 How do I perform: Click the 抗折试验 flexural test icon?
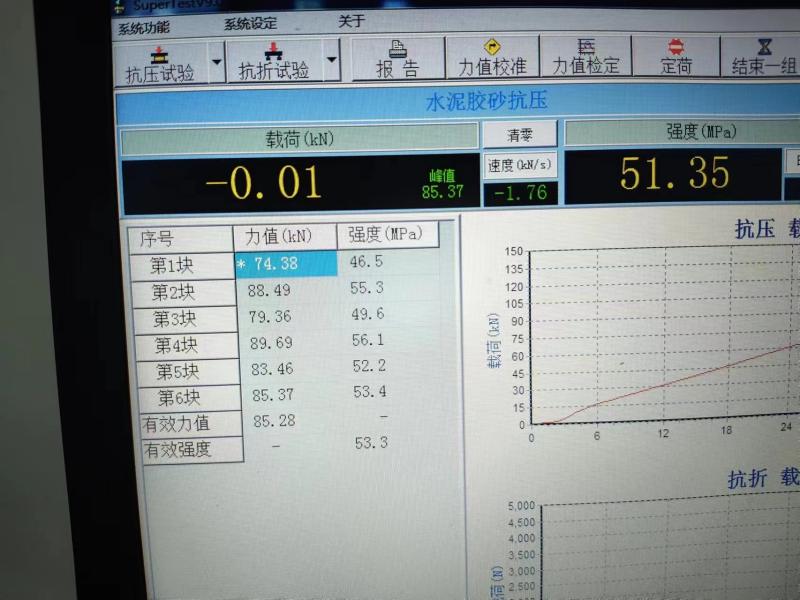click(x=273, y=50)
